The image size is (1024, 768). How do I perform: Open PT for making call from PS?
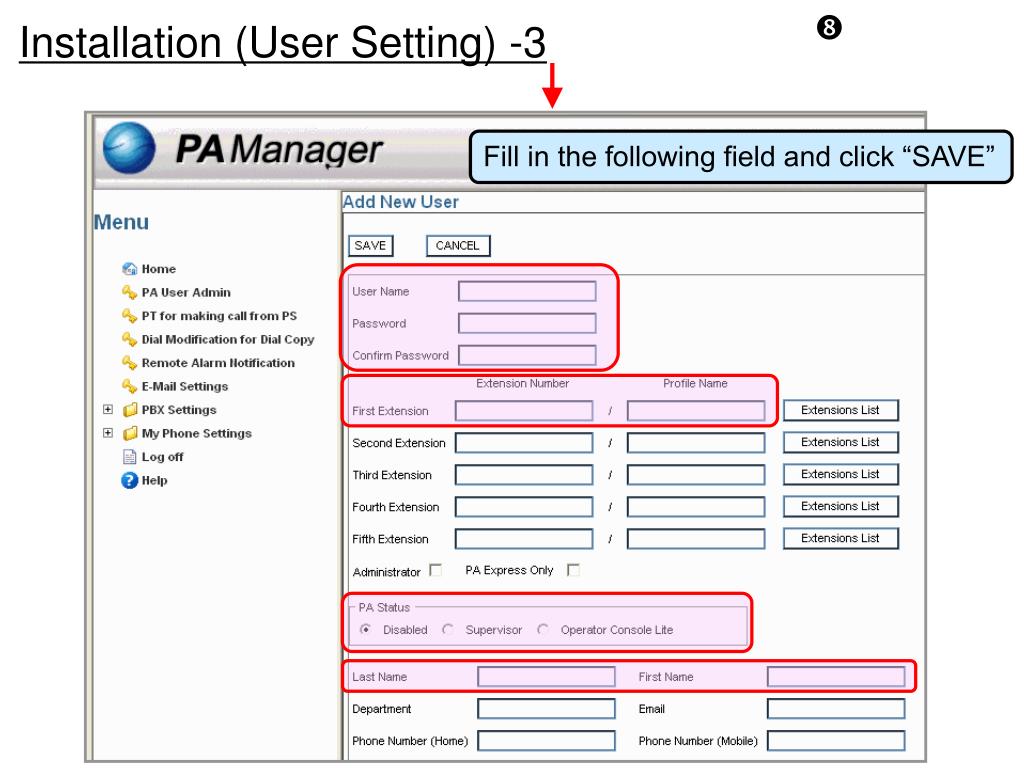click(x=219, y=315)
